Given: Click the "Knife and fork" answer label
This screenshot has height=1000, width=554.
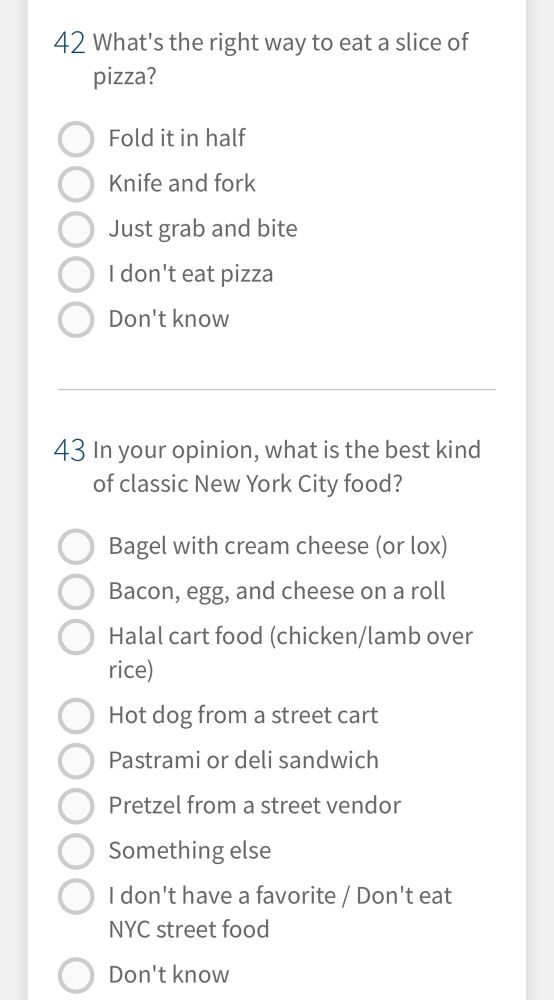Looking at the screenshot, I should click(x=182, y=183).
